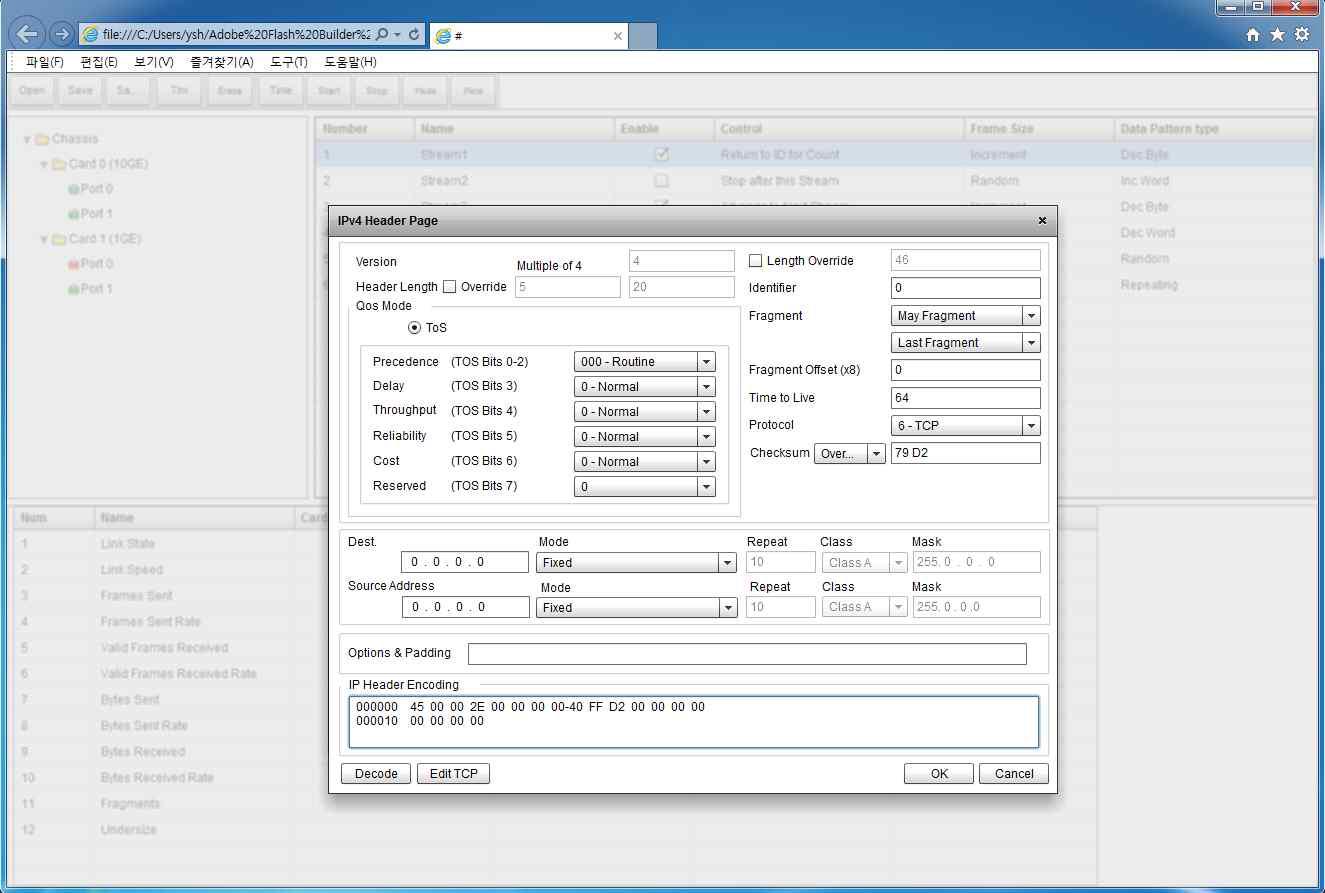Open the 편집(E) menu

(99, 62)
